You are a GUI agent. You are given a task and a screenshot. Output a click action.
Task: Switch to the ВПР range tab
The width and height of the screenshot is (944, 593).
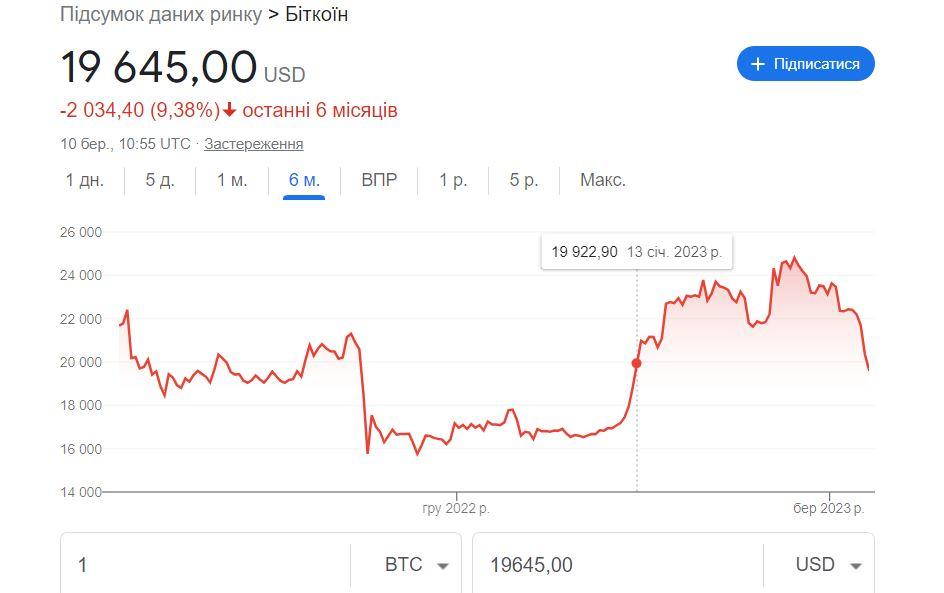(x=379, y=180)
